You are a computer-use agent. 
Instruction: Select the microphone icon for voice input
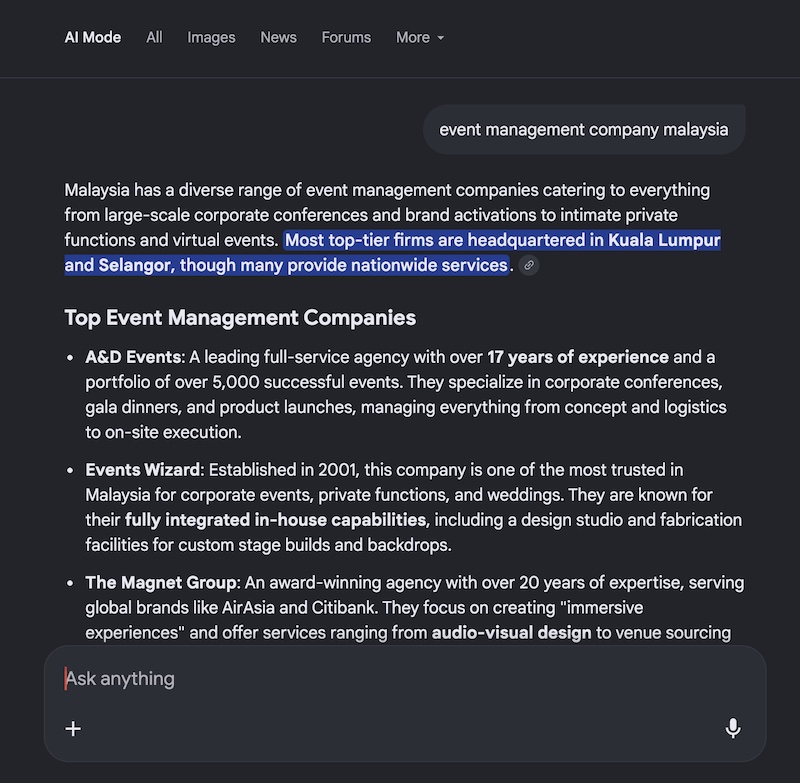(733, 728)
